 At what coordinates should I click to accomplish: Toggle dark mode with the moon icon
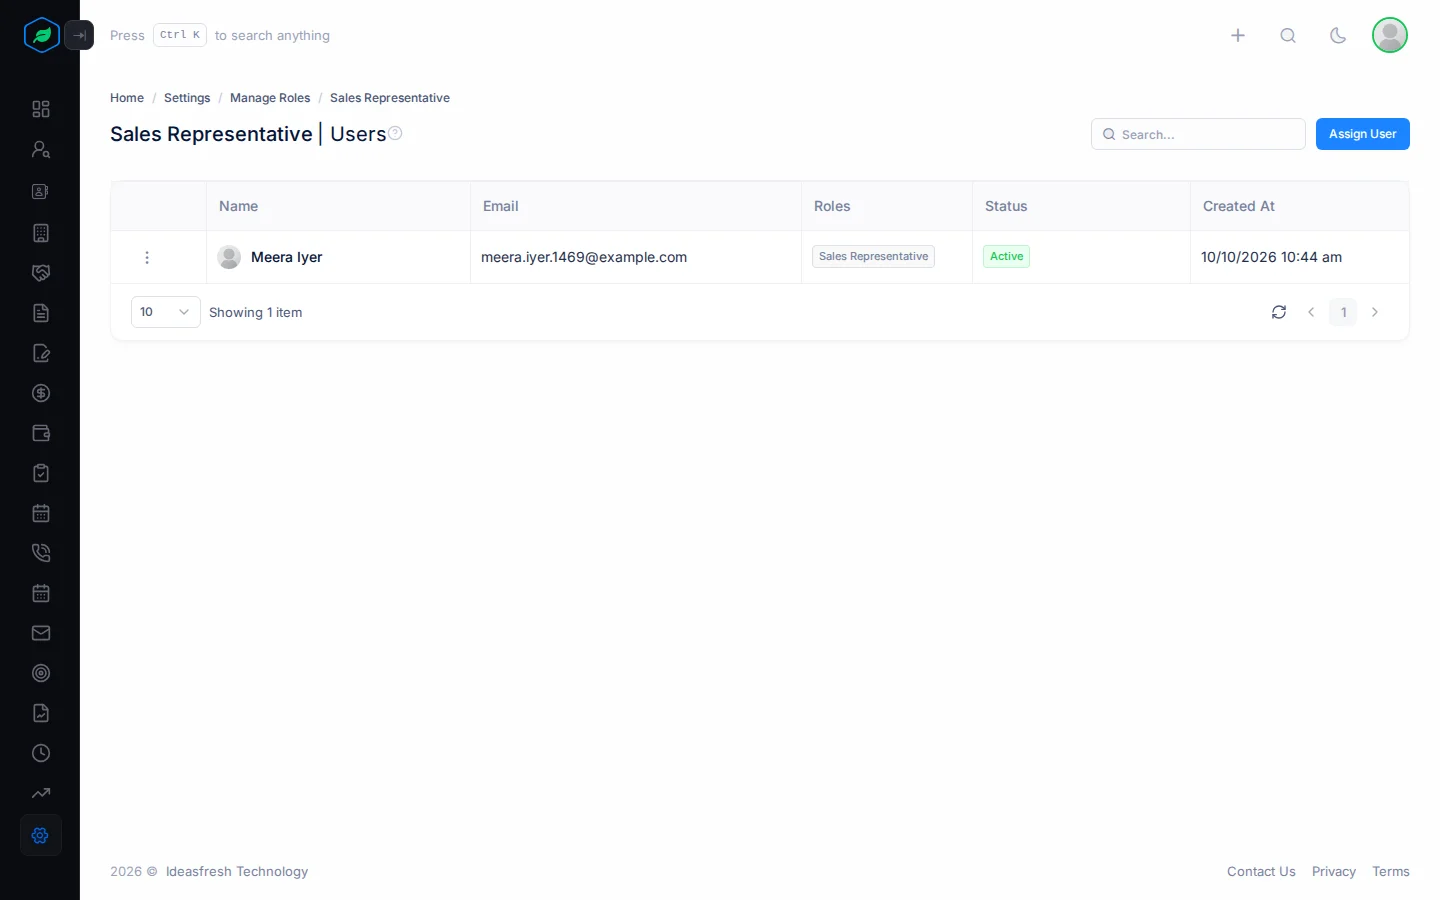[x=1338, y=35]
